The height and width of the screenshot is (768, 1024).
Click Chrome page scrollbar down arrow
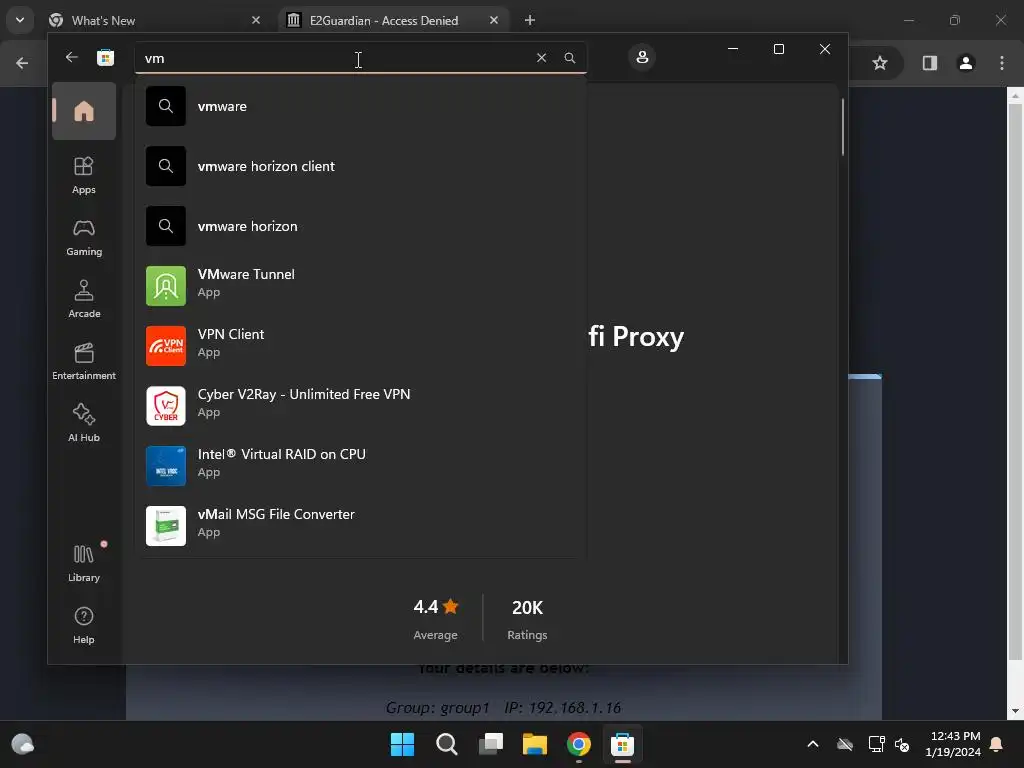(x=1014, y=711)
